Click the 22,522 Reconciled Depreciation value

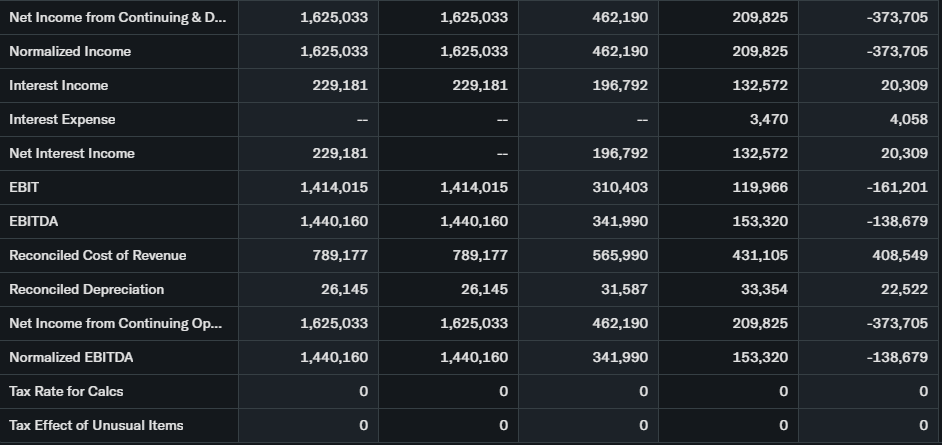point(904,290)
